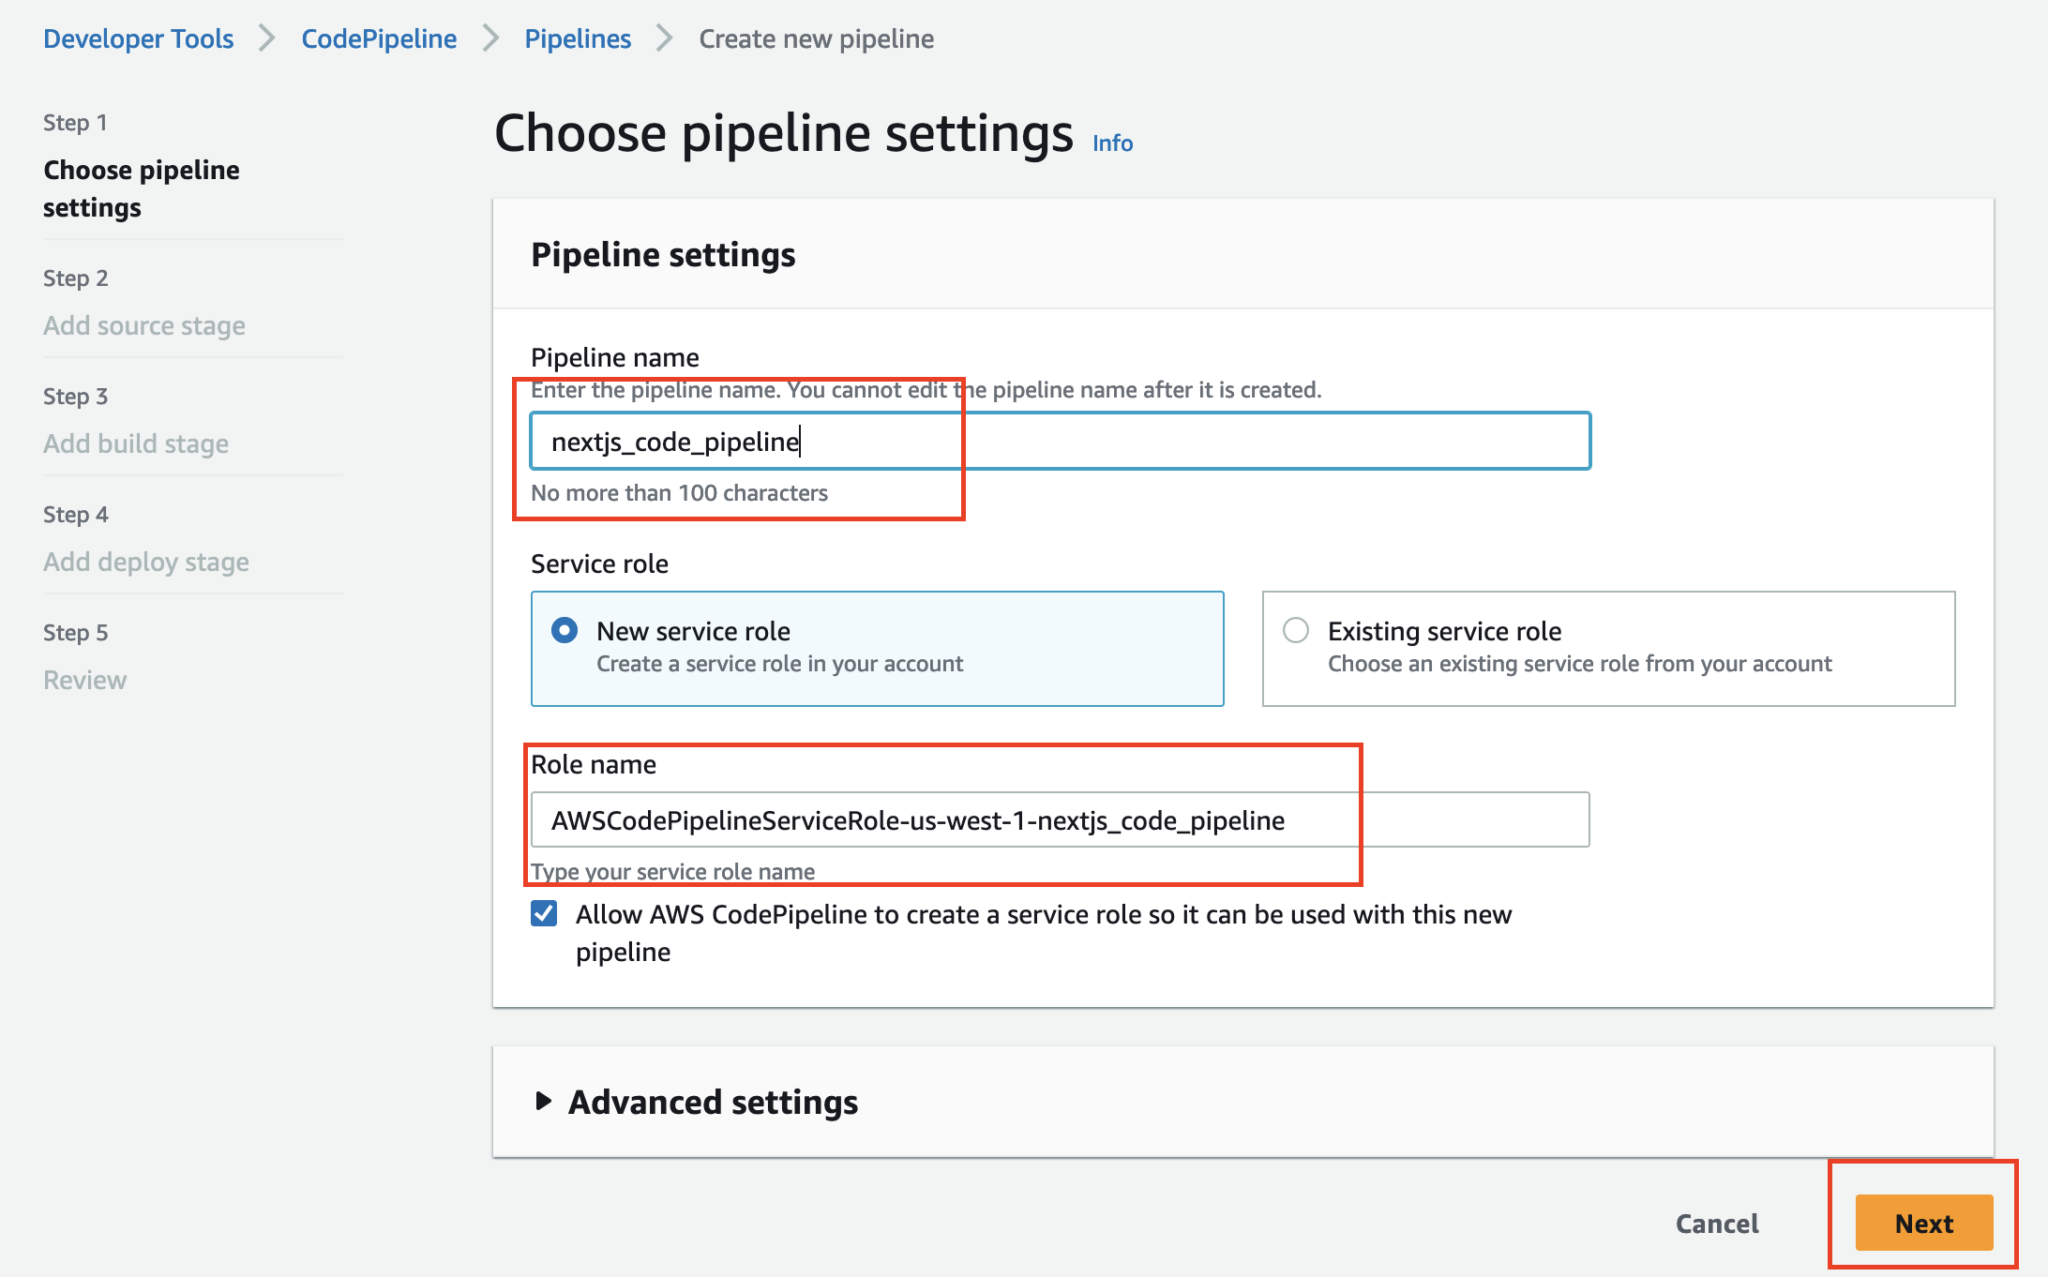Select Step 2 Add source stage

coord(144,325)
